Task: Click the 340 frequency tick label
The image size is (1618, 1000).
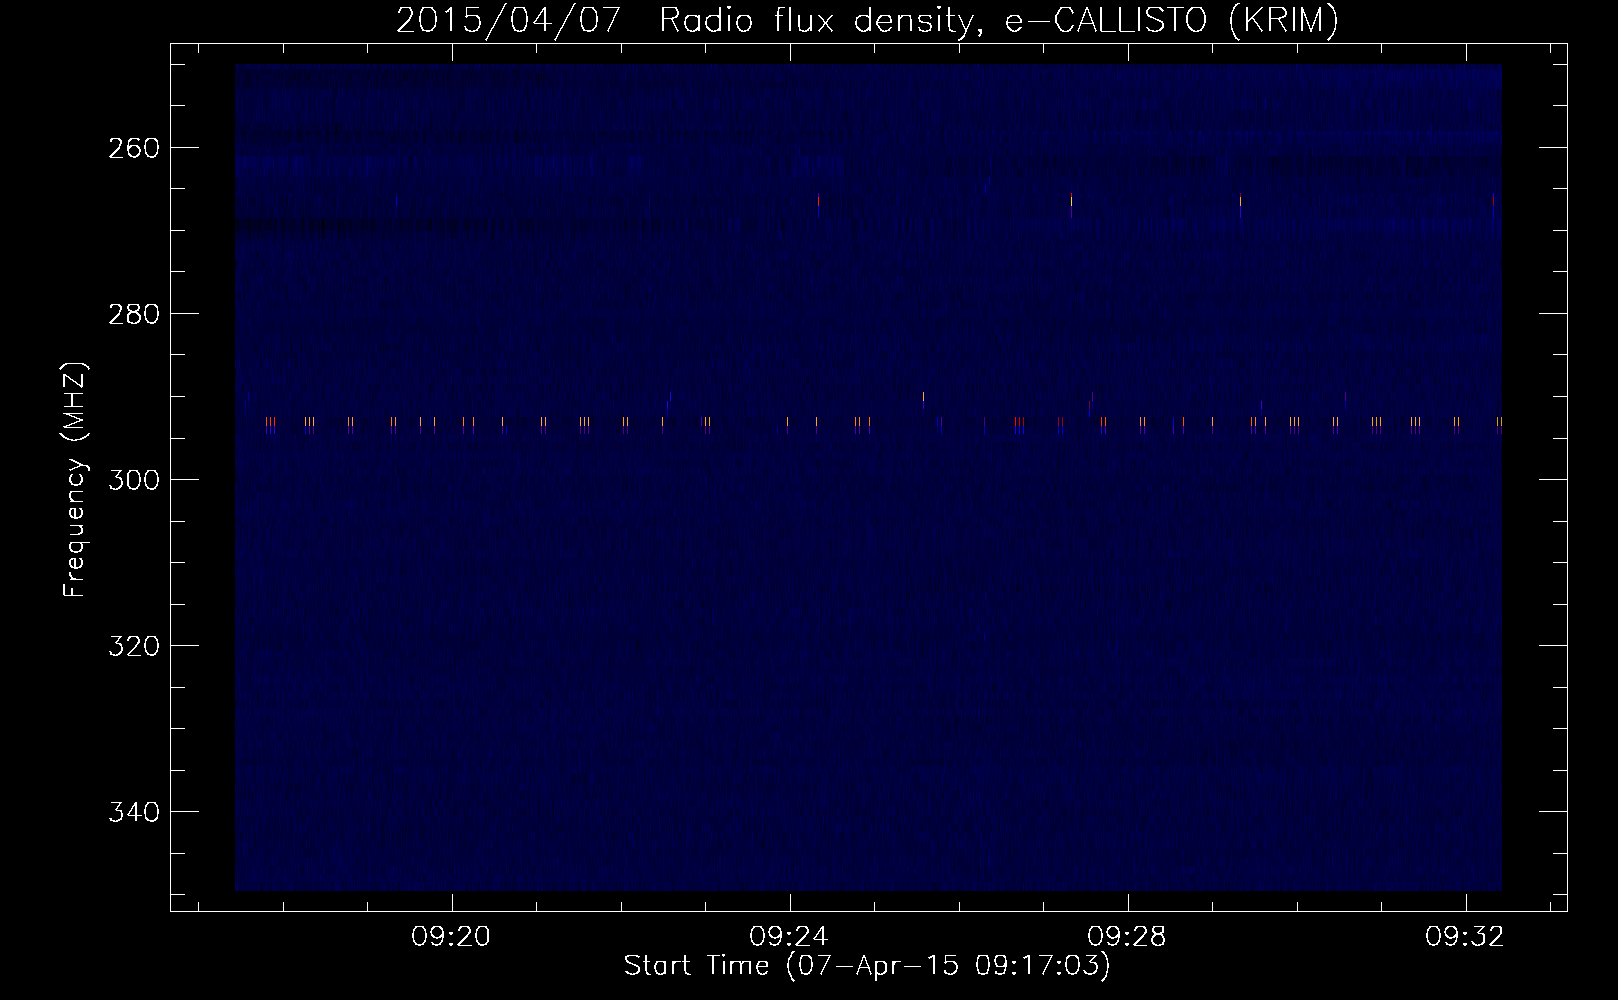Action: [x=133, y=812]
